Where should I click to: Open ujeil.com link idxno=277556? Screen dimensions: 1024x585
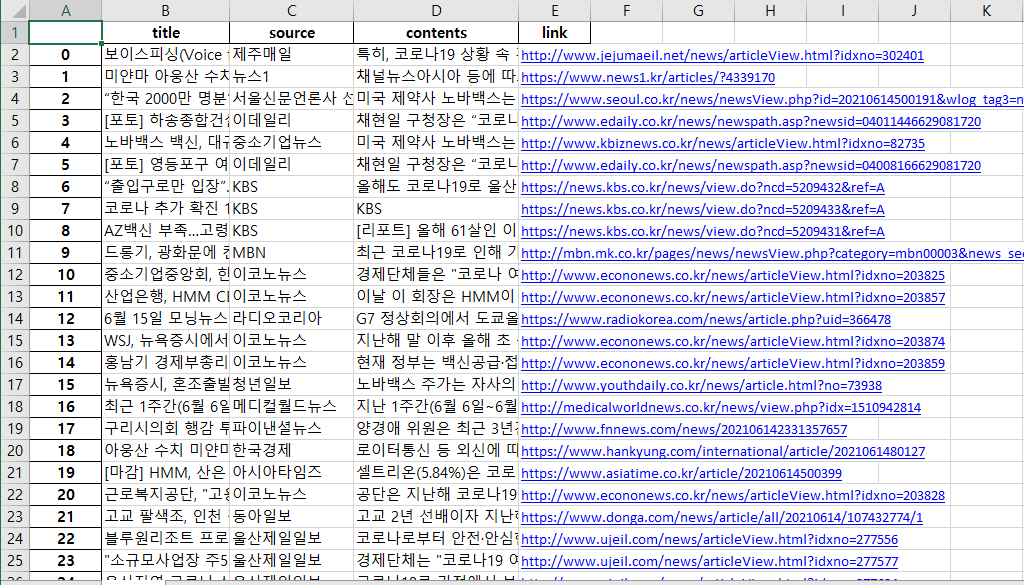(x=709, y=540)
